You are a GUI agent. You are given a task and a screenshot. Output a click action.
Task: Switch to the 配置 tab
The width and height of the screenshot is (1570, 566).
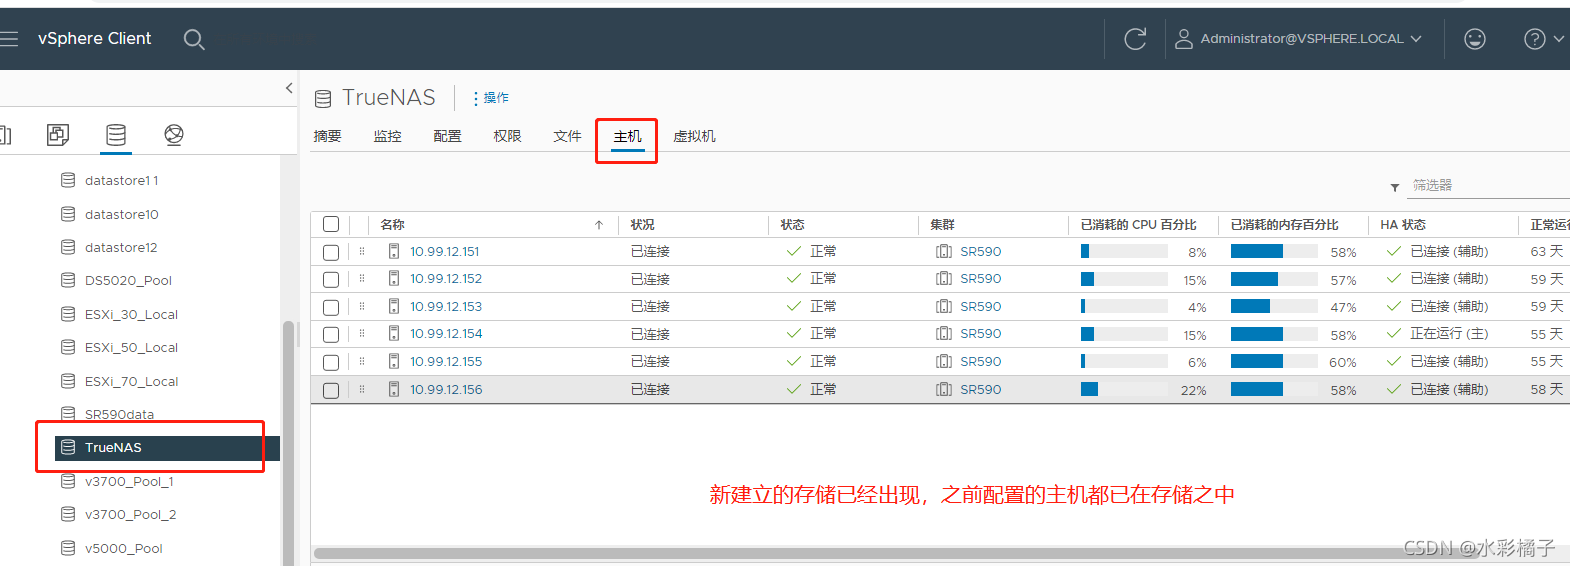(x=447, y=136)
